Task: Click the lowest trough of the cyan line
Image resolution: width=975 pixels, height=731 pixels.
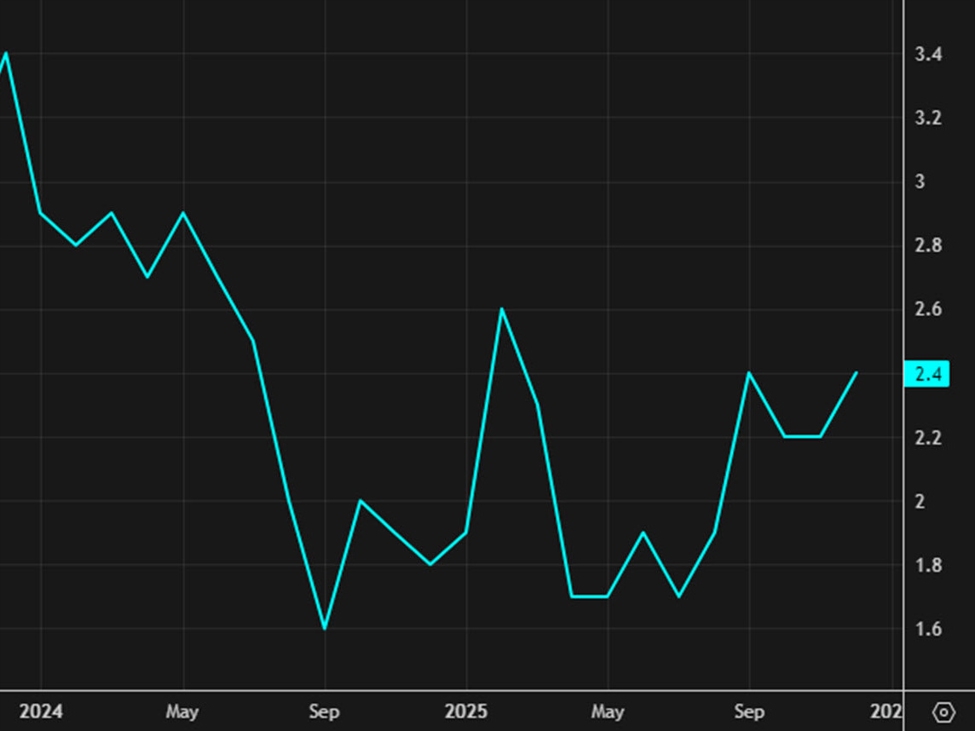Action: tap(324, 627)
